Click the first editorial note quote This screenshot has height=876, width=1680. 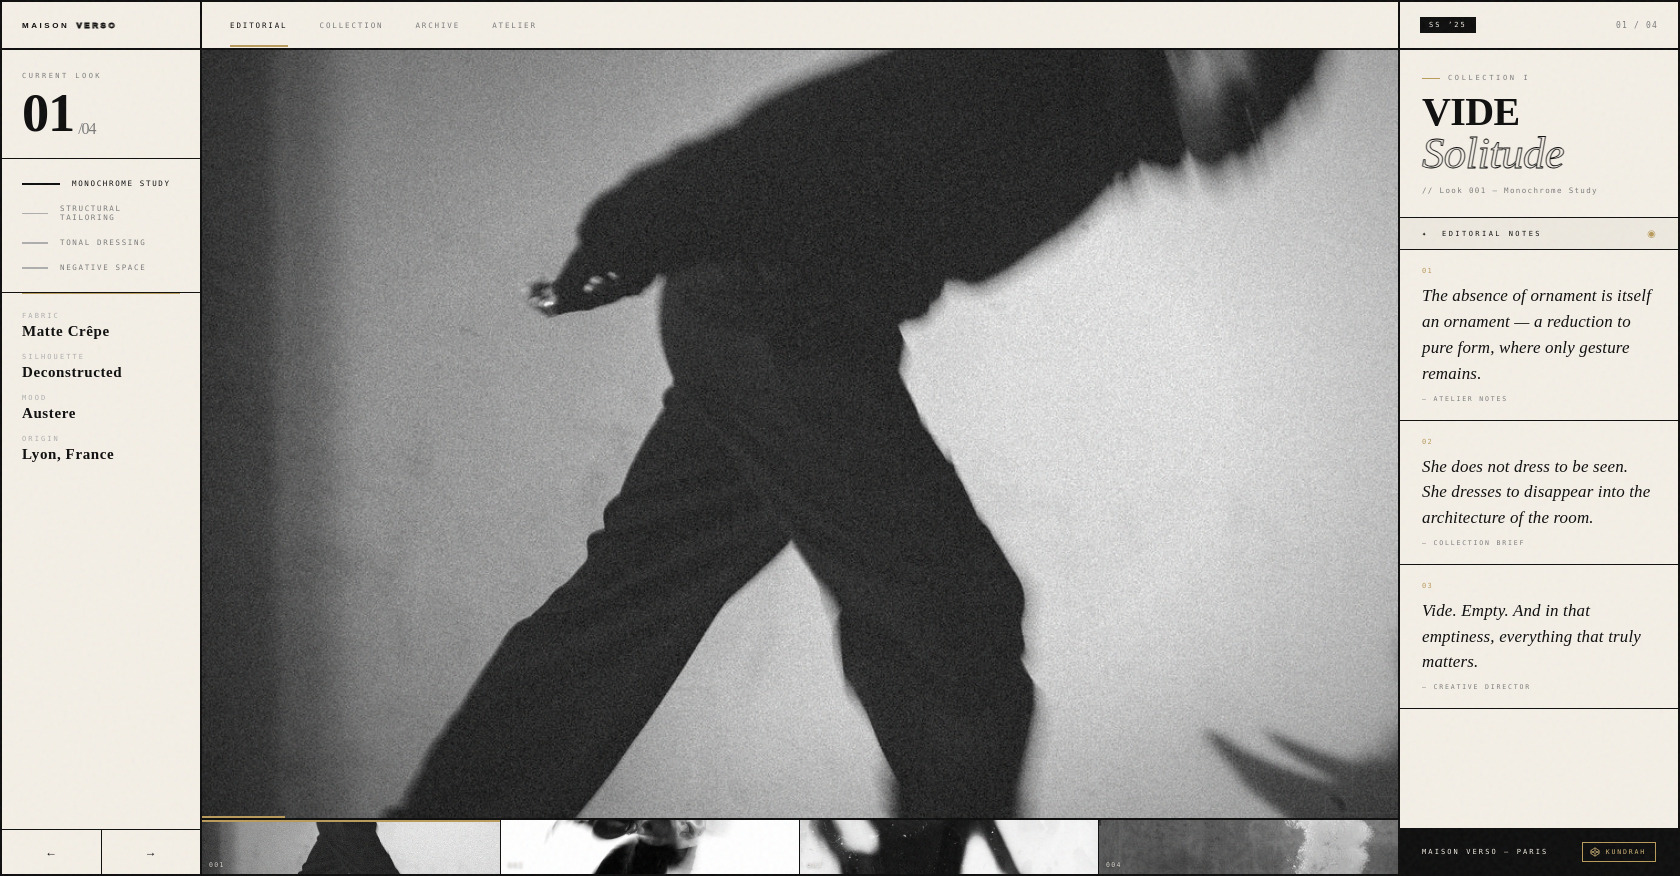tap(1537, 335)
